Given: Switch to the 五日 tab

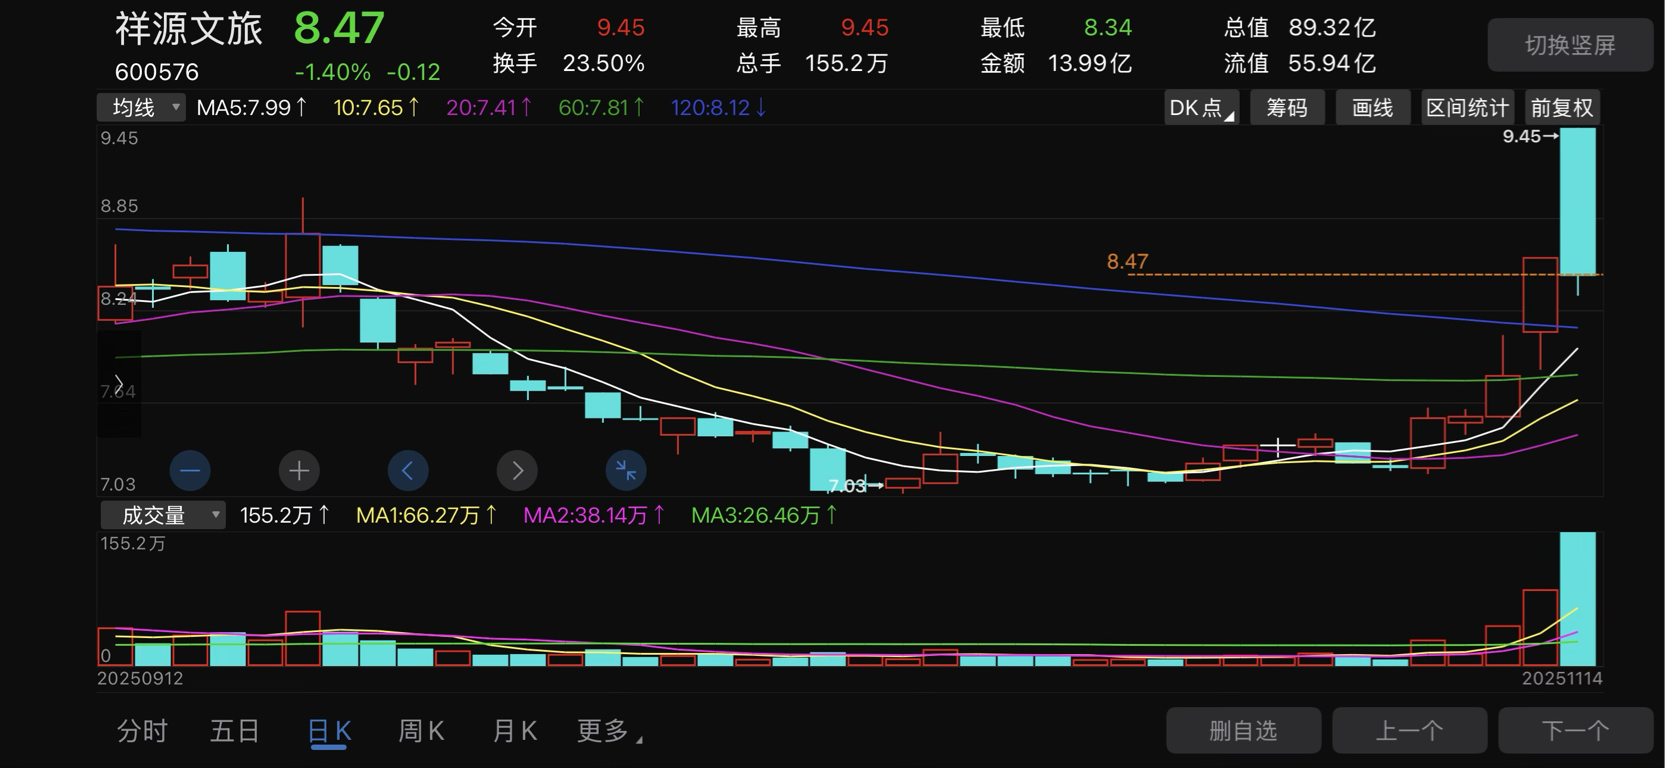Looking at the screenshot, I should pyautogui.click(x=235, y=731).
